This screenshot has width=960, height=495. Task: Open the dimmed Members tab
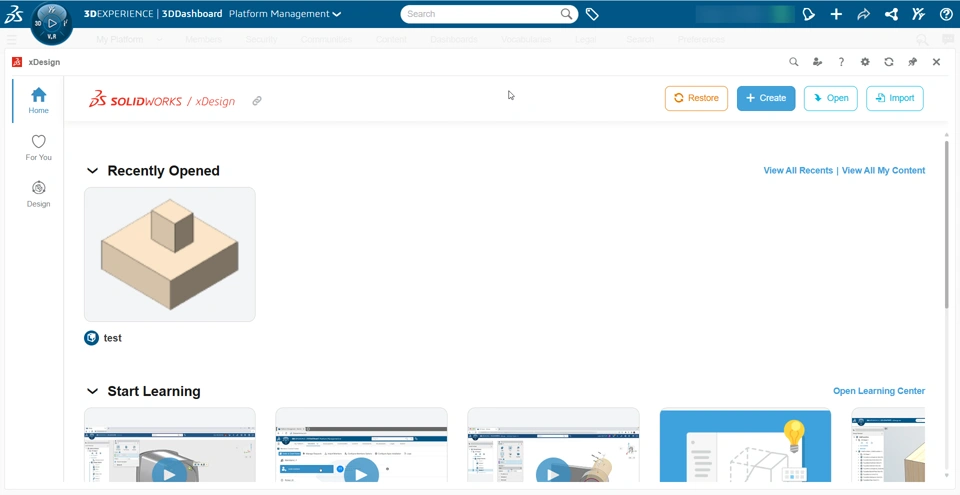(x=203, y=39)
